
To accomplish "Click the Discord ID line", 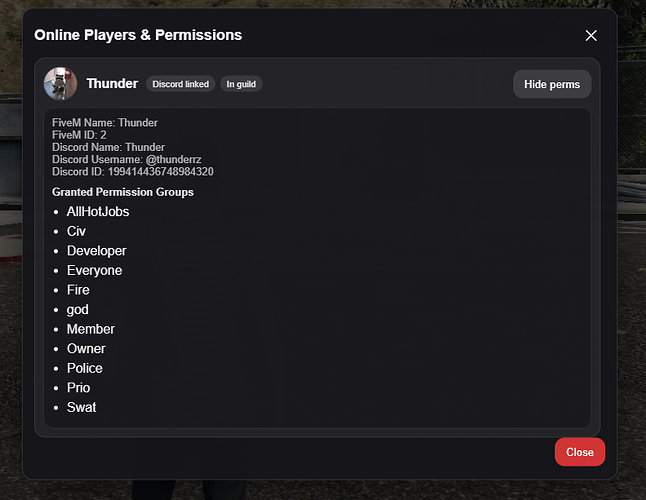I will 132,172.
